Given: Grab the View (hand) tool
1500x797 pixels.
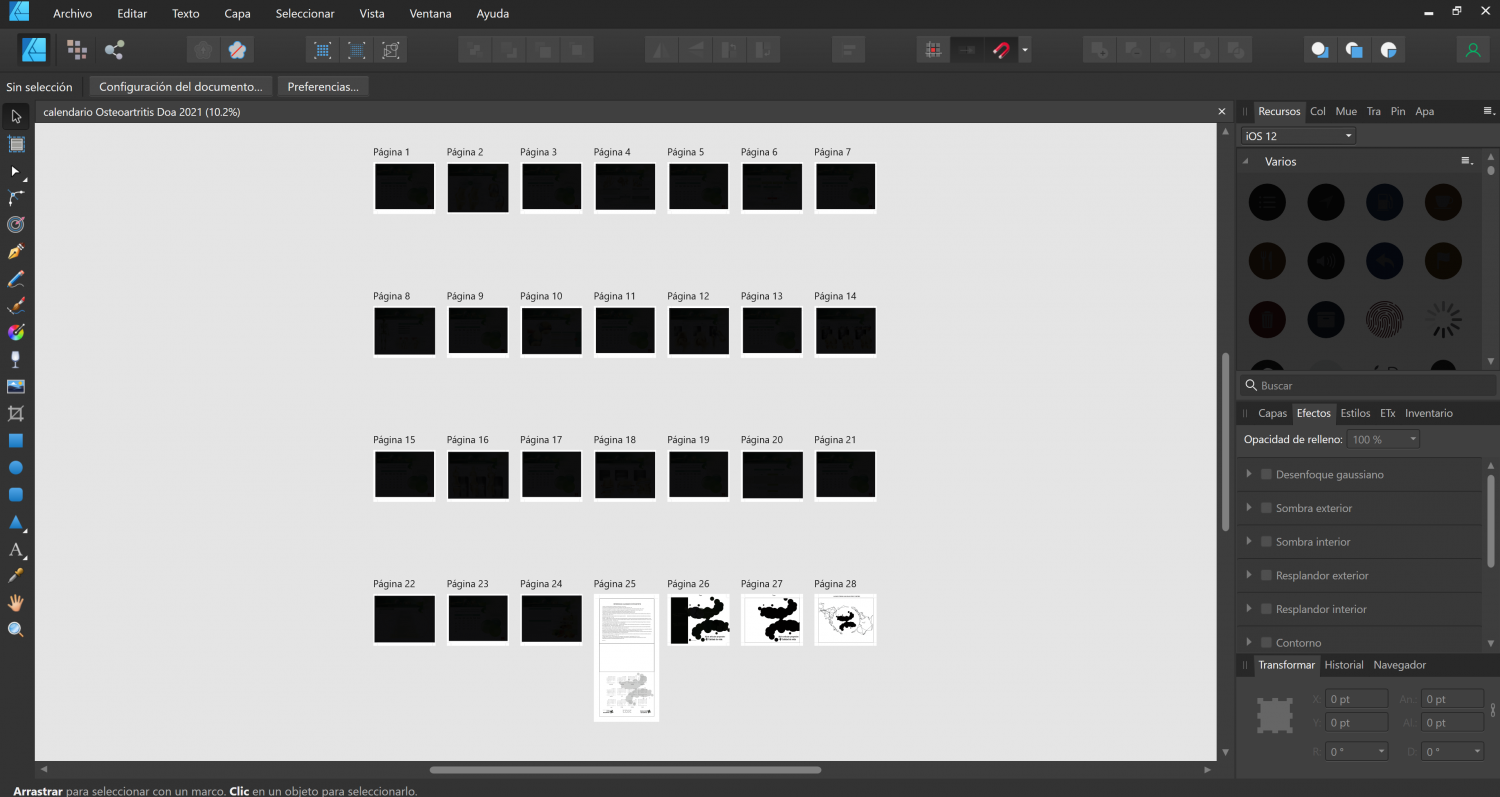Looking at the screenshot, I should [x=15, y=602].
